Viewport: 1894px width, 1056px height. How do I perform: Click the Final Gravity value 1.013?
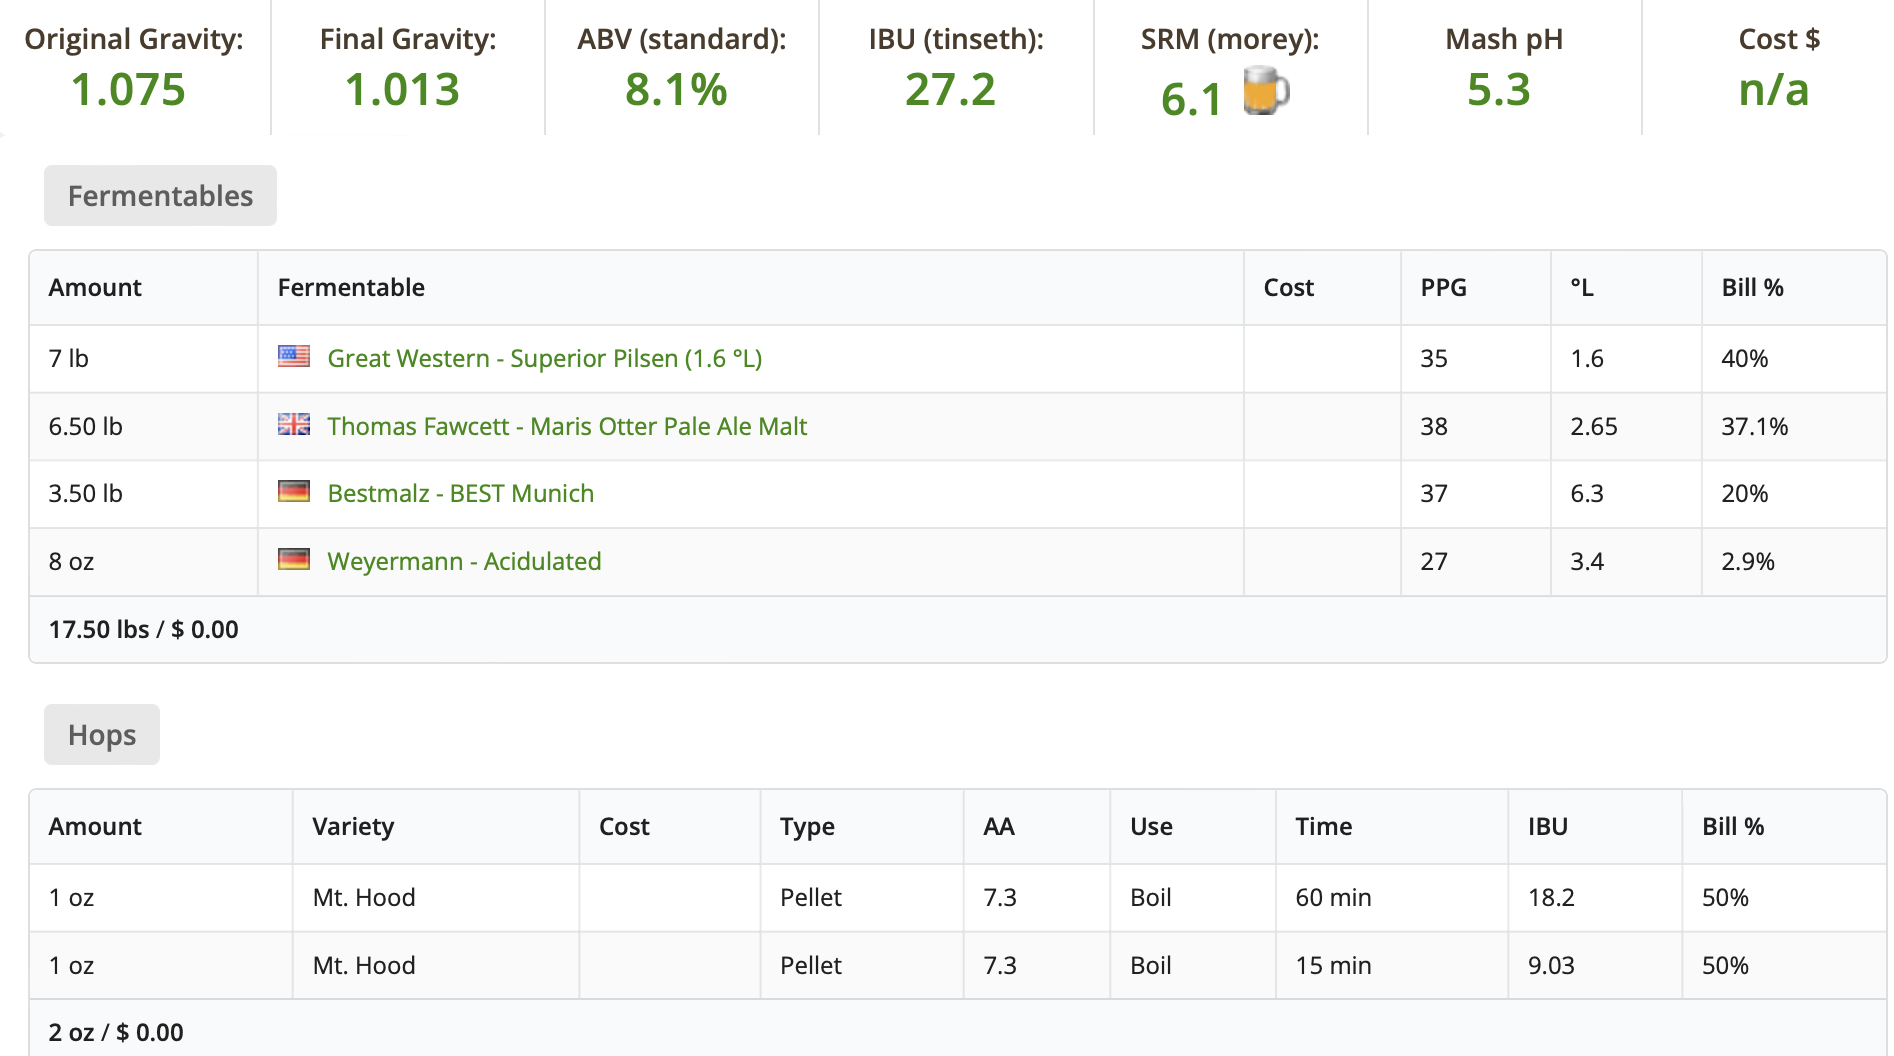(x=402, y=89)
